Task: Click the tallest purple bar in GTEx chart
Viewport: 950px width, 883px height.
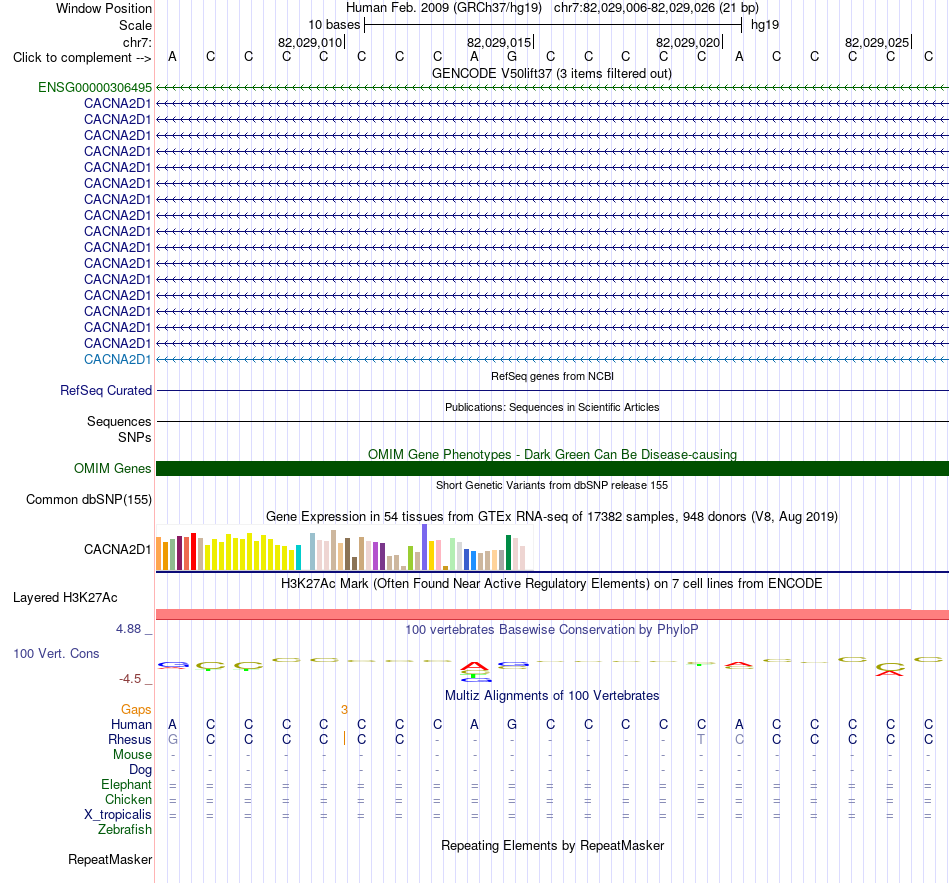Action: tap(424, 547)
